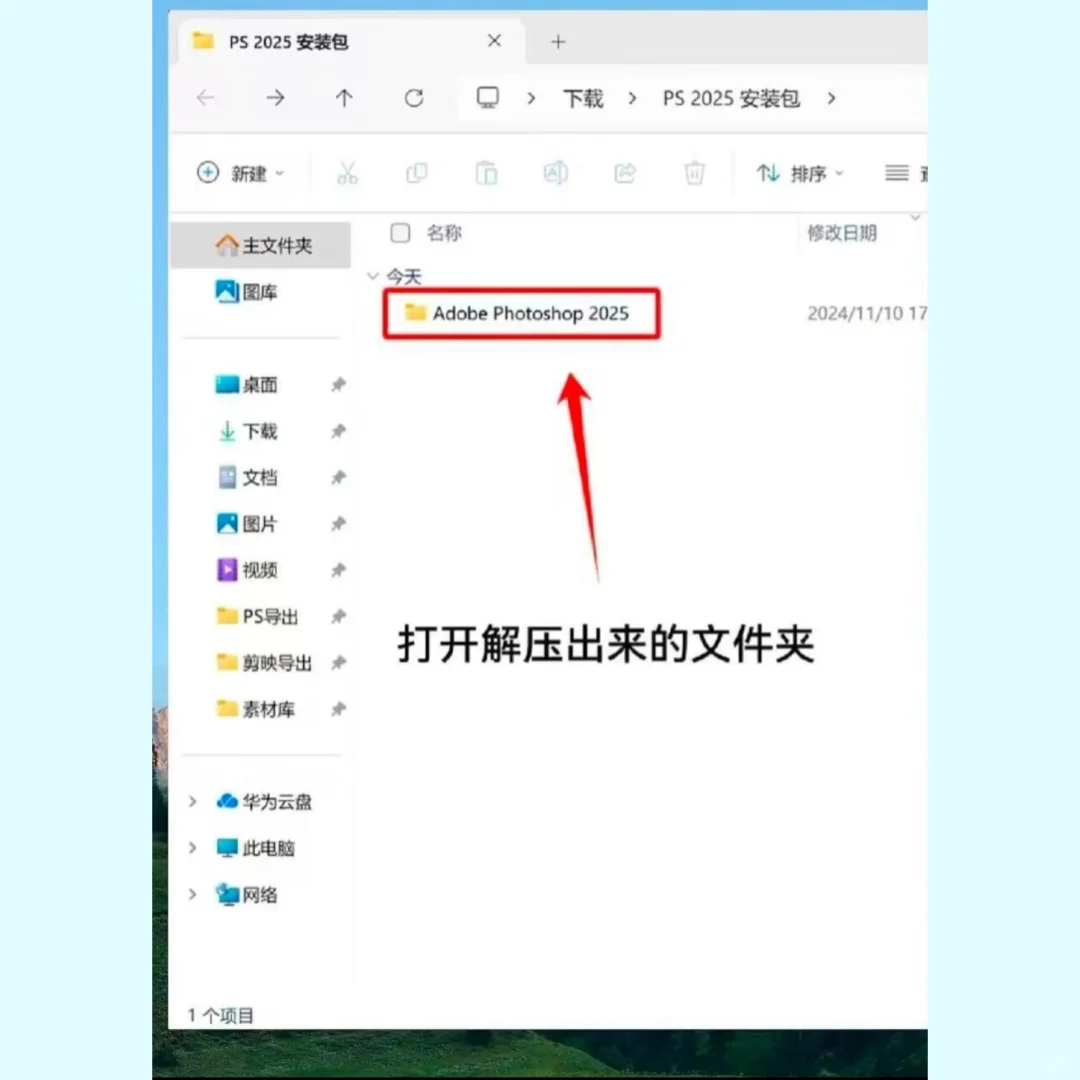1080x1080 pixels.
Task: Click the Paste icon in the toolbar
Action: pos(486,173)
